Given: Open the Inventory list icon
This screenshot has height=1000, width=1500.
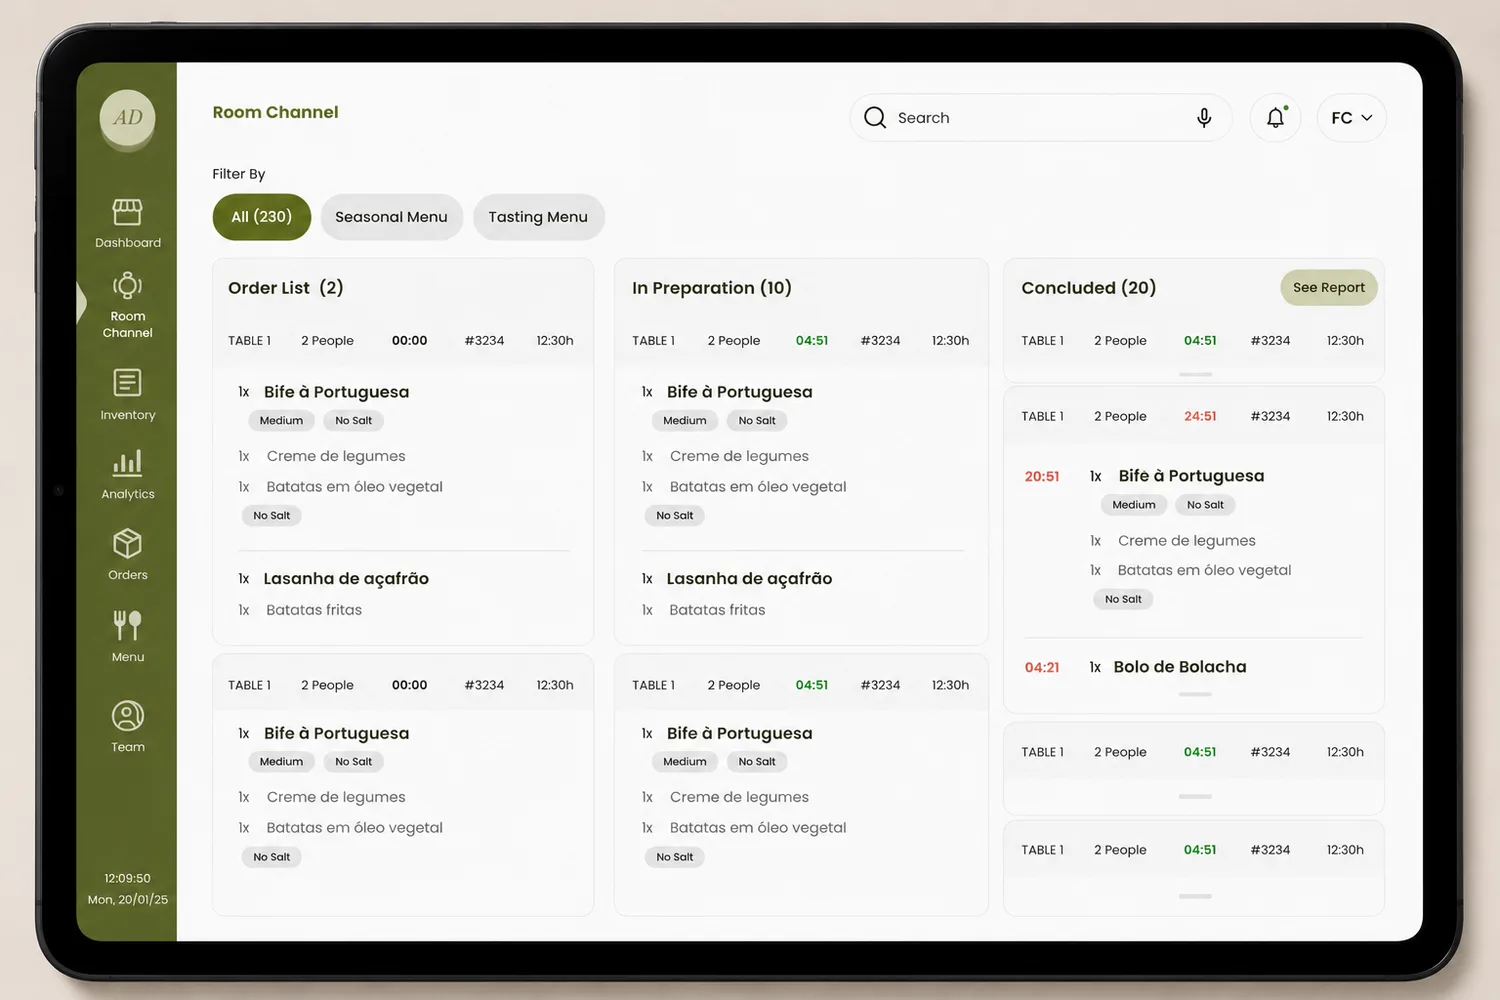Looking at the screenshot, I should [x=127, y=383].
